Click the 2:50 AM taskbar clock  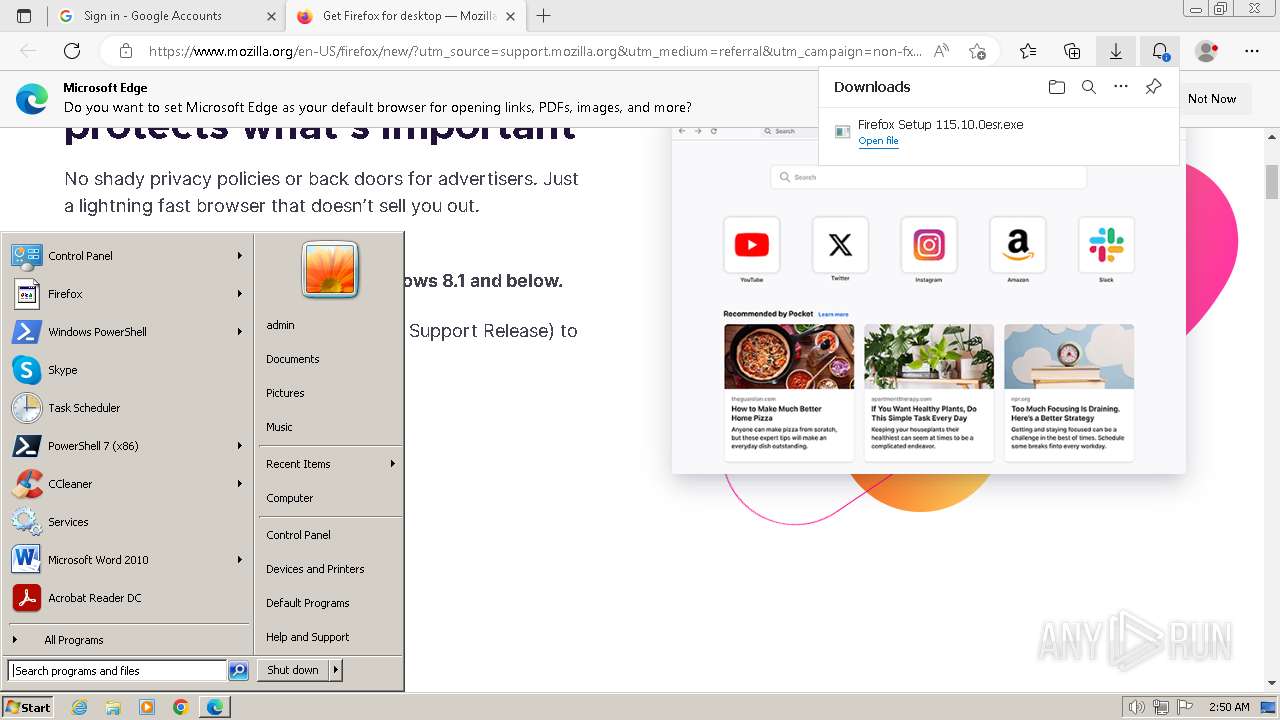point(1228,707)
